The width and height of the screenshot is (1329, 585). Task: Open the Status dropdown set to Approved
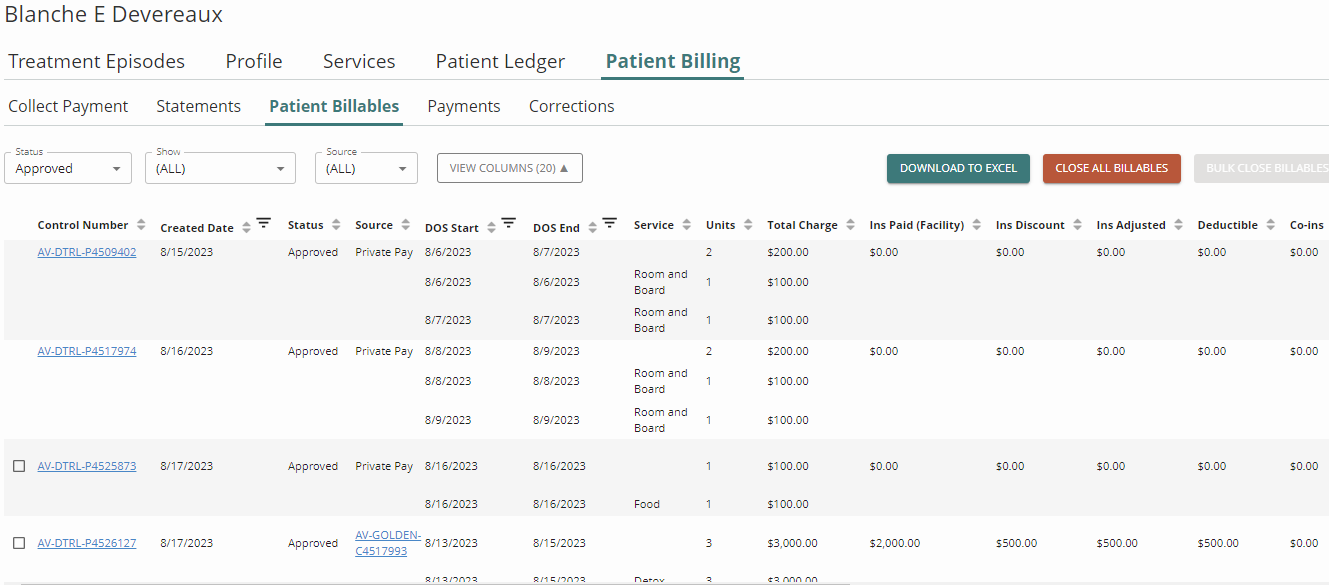coord(68,168)
